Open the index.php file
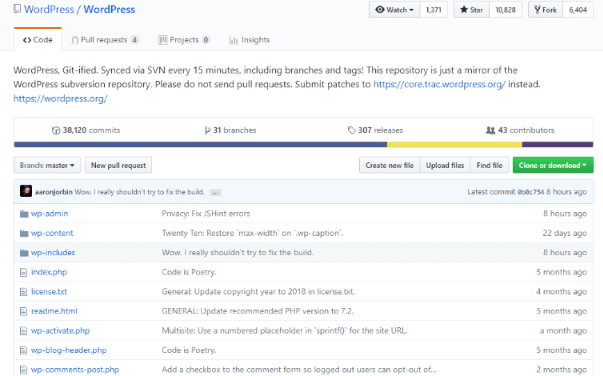 point(49,272)
